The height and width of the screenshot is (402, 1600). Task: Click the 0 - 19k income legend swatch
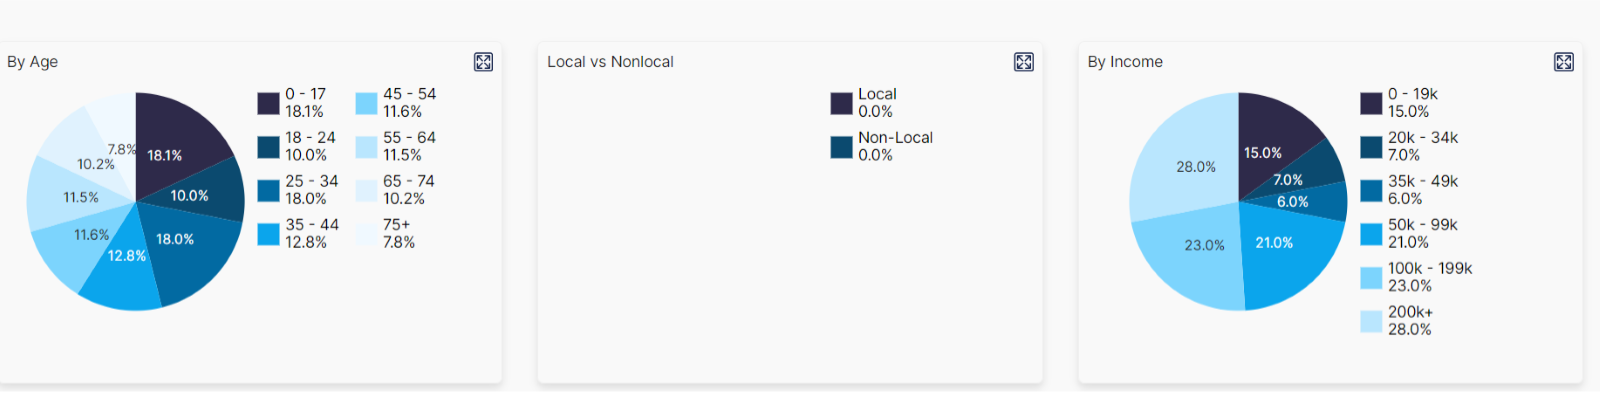[x=1371, y=103]
